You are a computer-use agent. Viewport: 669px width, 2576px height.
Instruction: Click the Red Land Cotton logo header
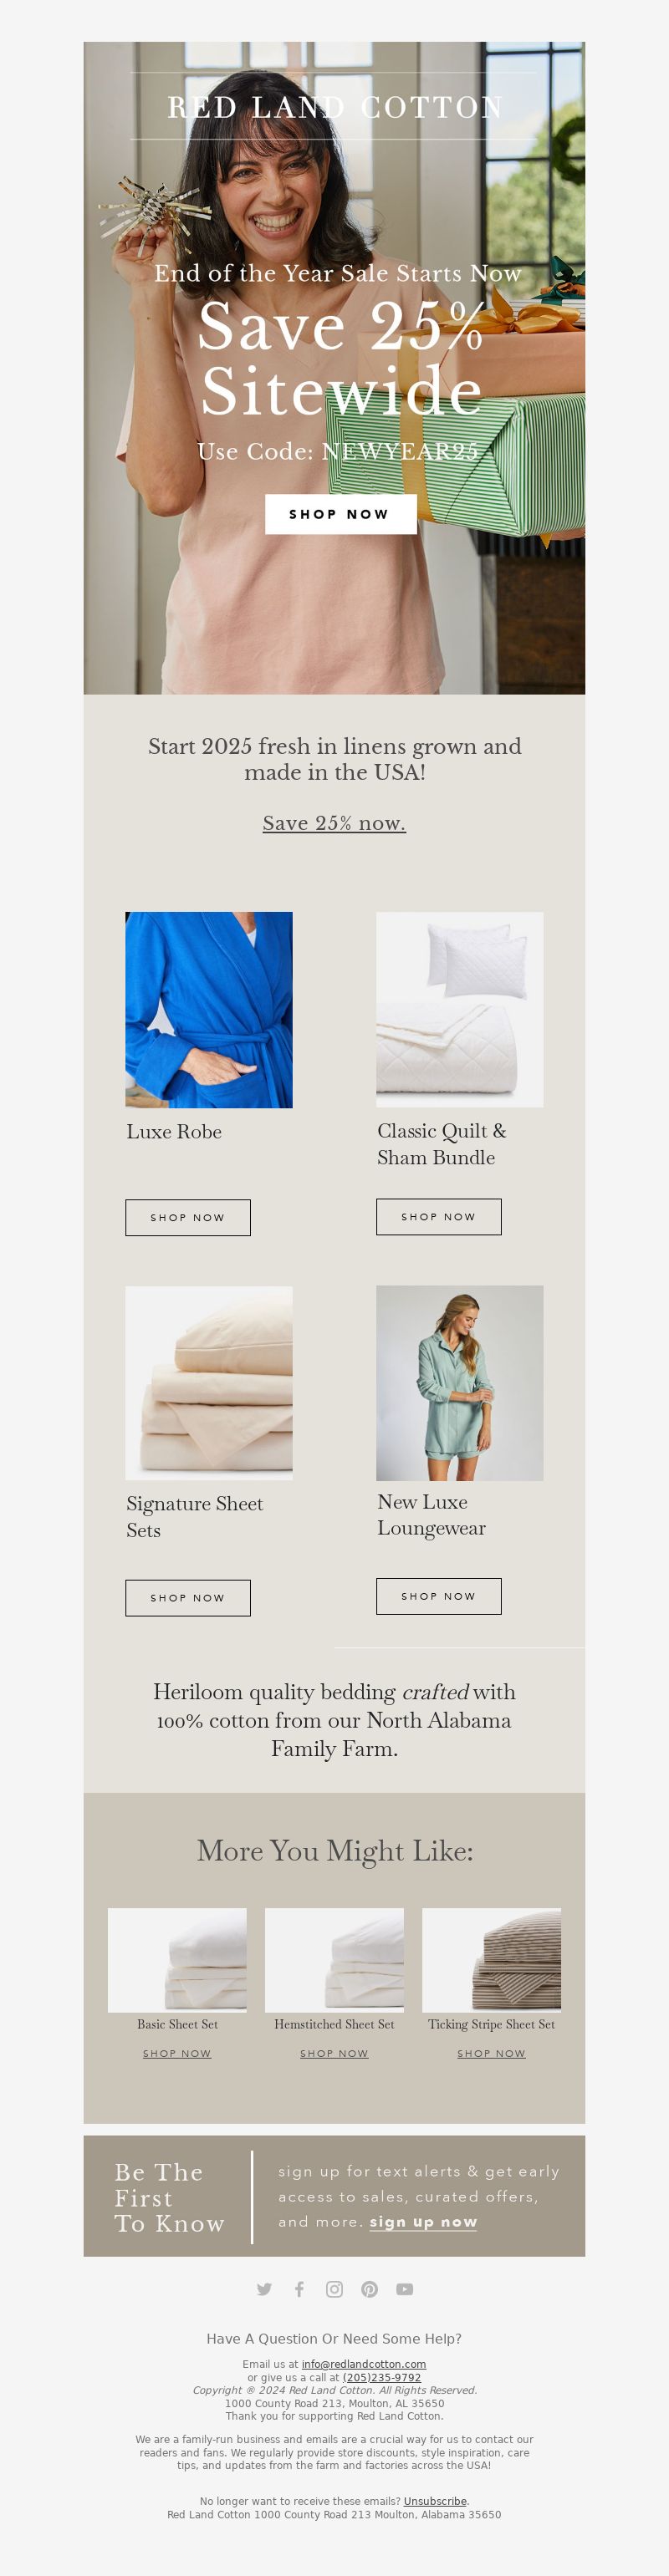coord(335,107)
